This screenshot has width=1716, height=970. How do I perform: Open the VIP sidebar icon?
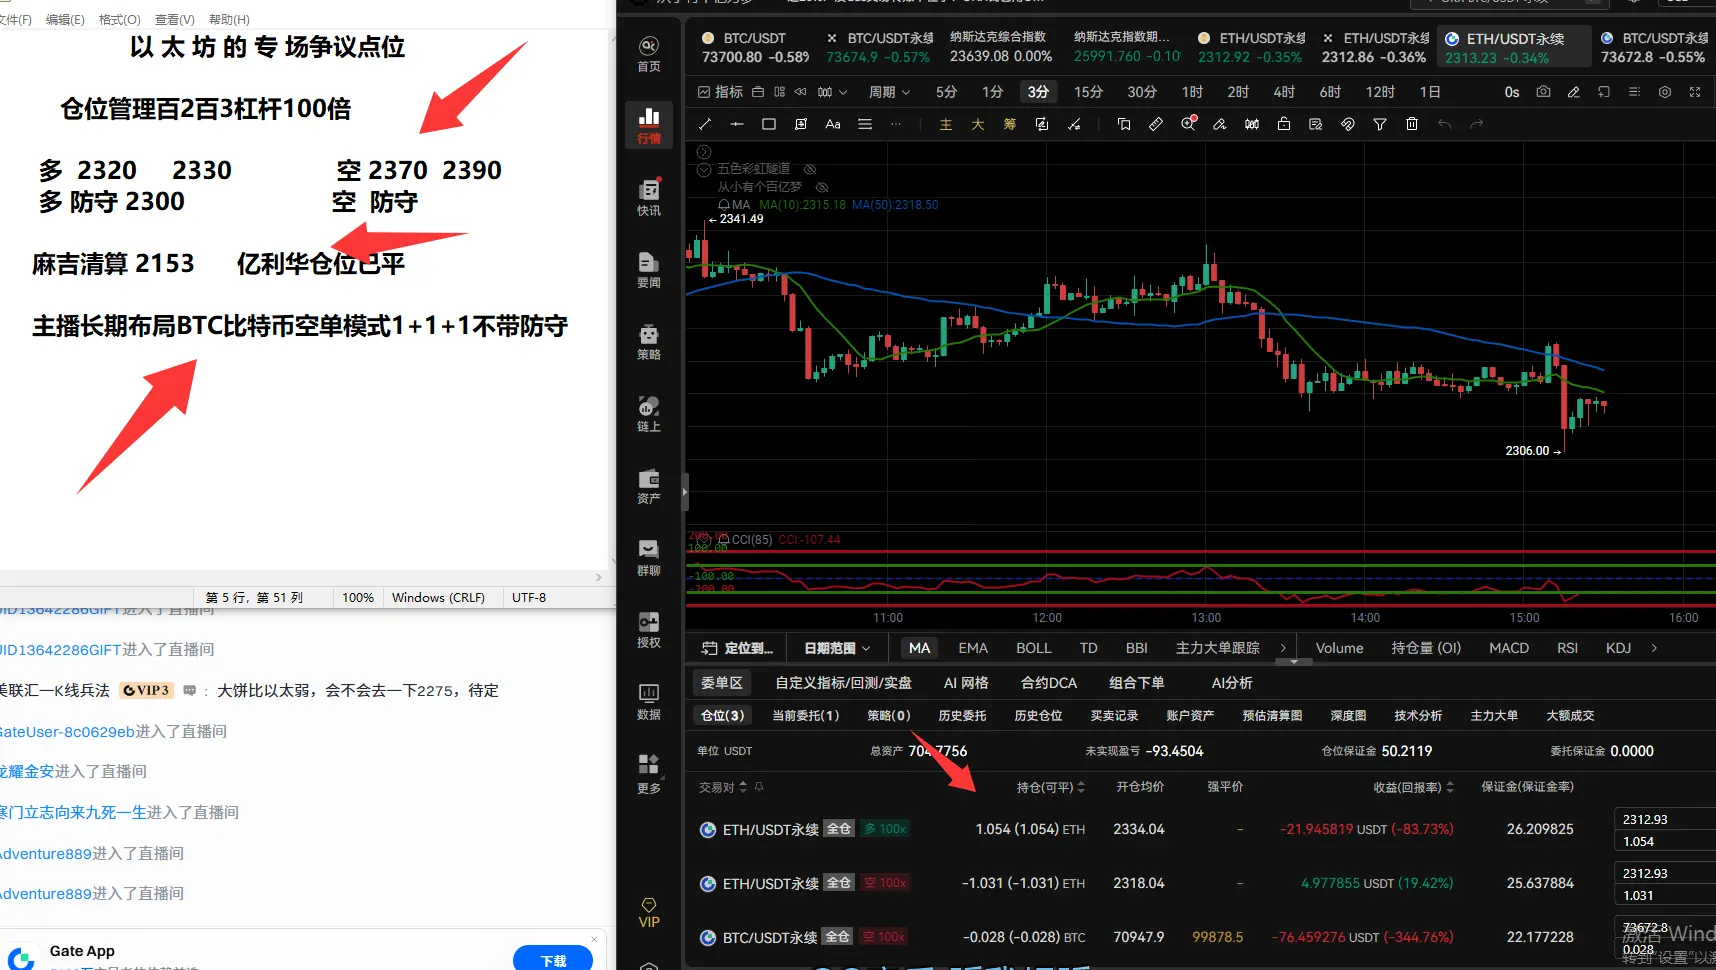click(x=649, y=913)
